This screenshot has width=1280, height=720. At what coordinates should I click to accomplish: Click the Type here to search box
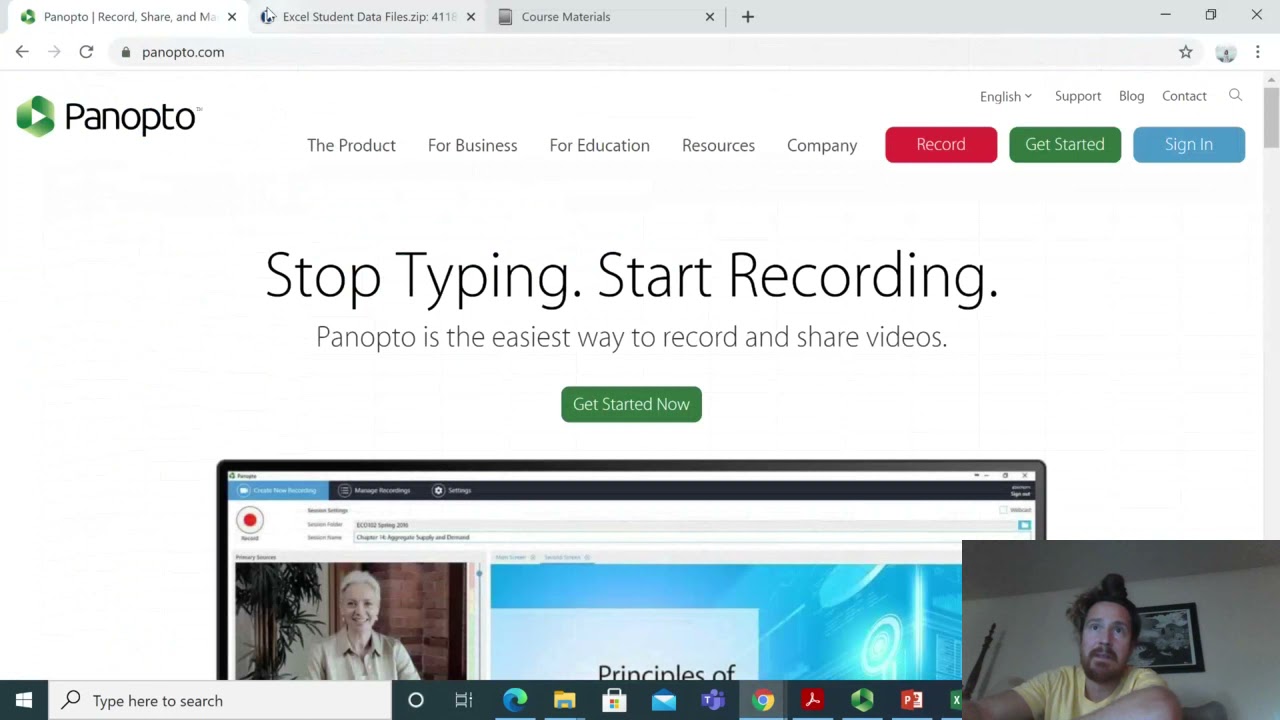(220, 700)
